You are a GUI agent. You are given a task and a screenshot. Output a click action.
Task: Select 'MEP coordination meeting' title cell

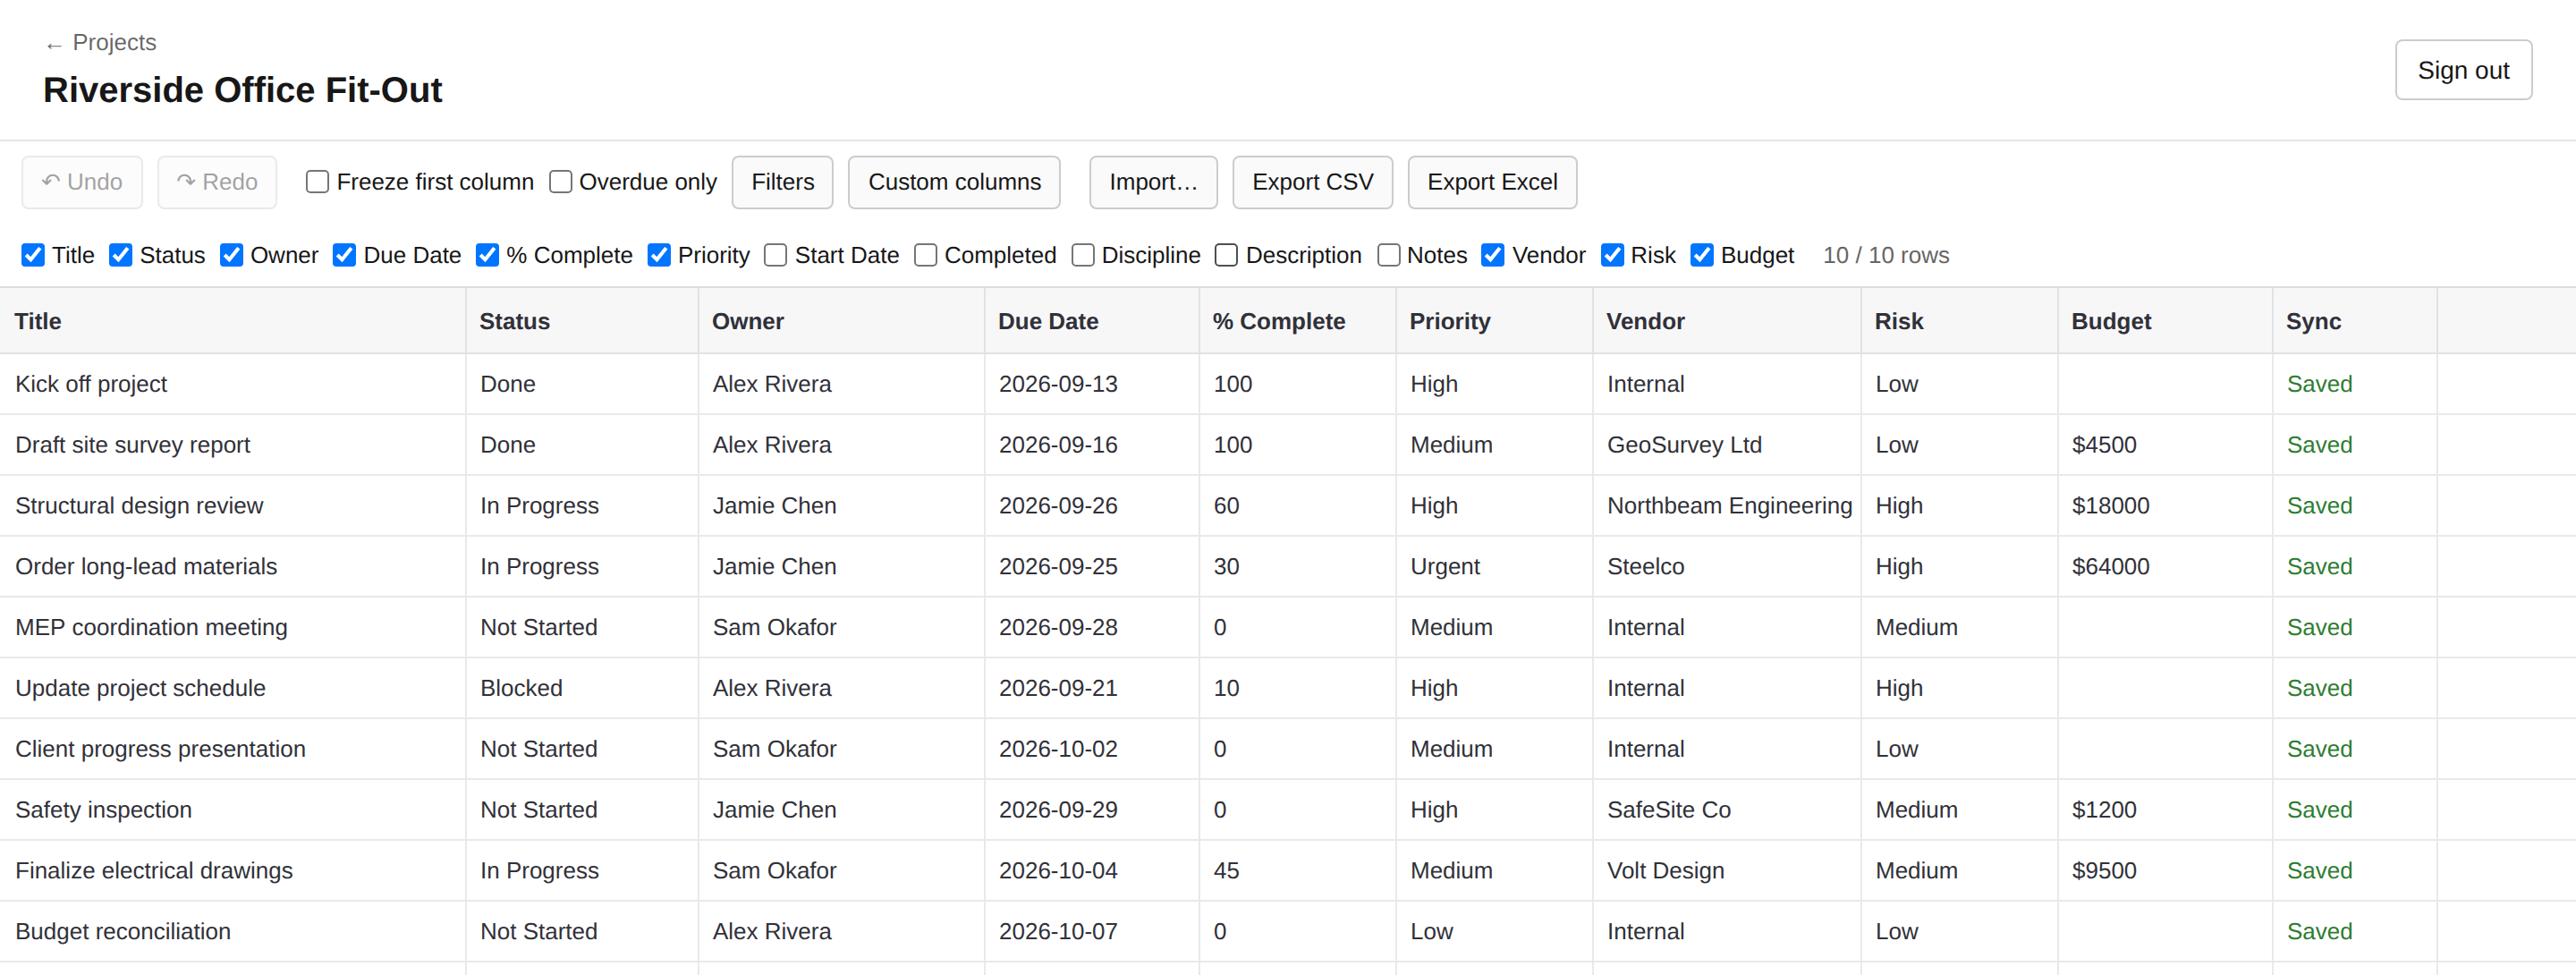tap(233, 627)
